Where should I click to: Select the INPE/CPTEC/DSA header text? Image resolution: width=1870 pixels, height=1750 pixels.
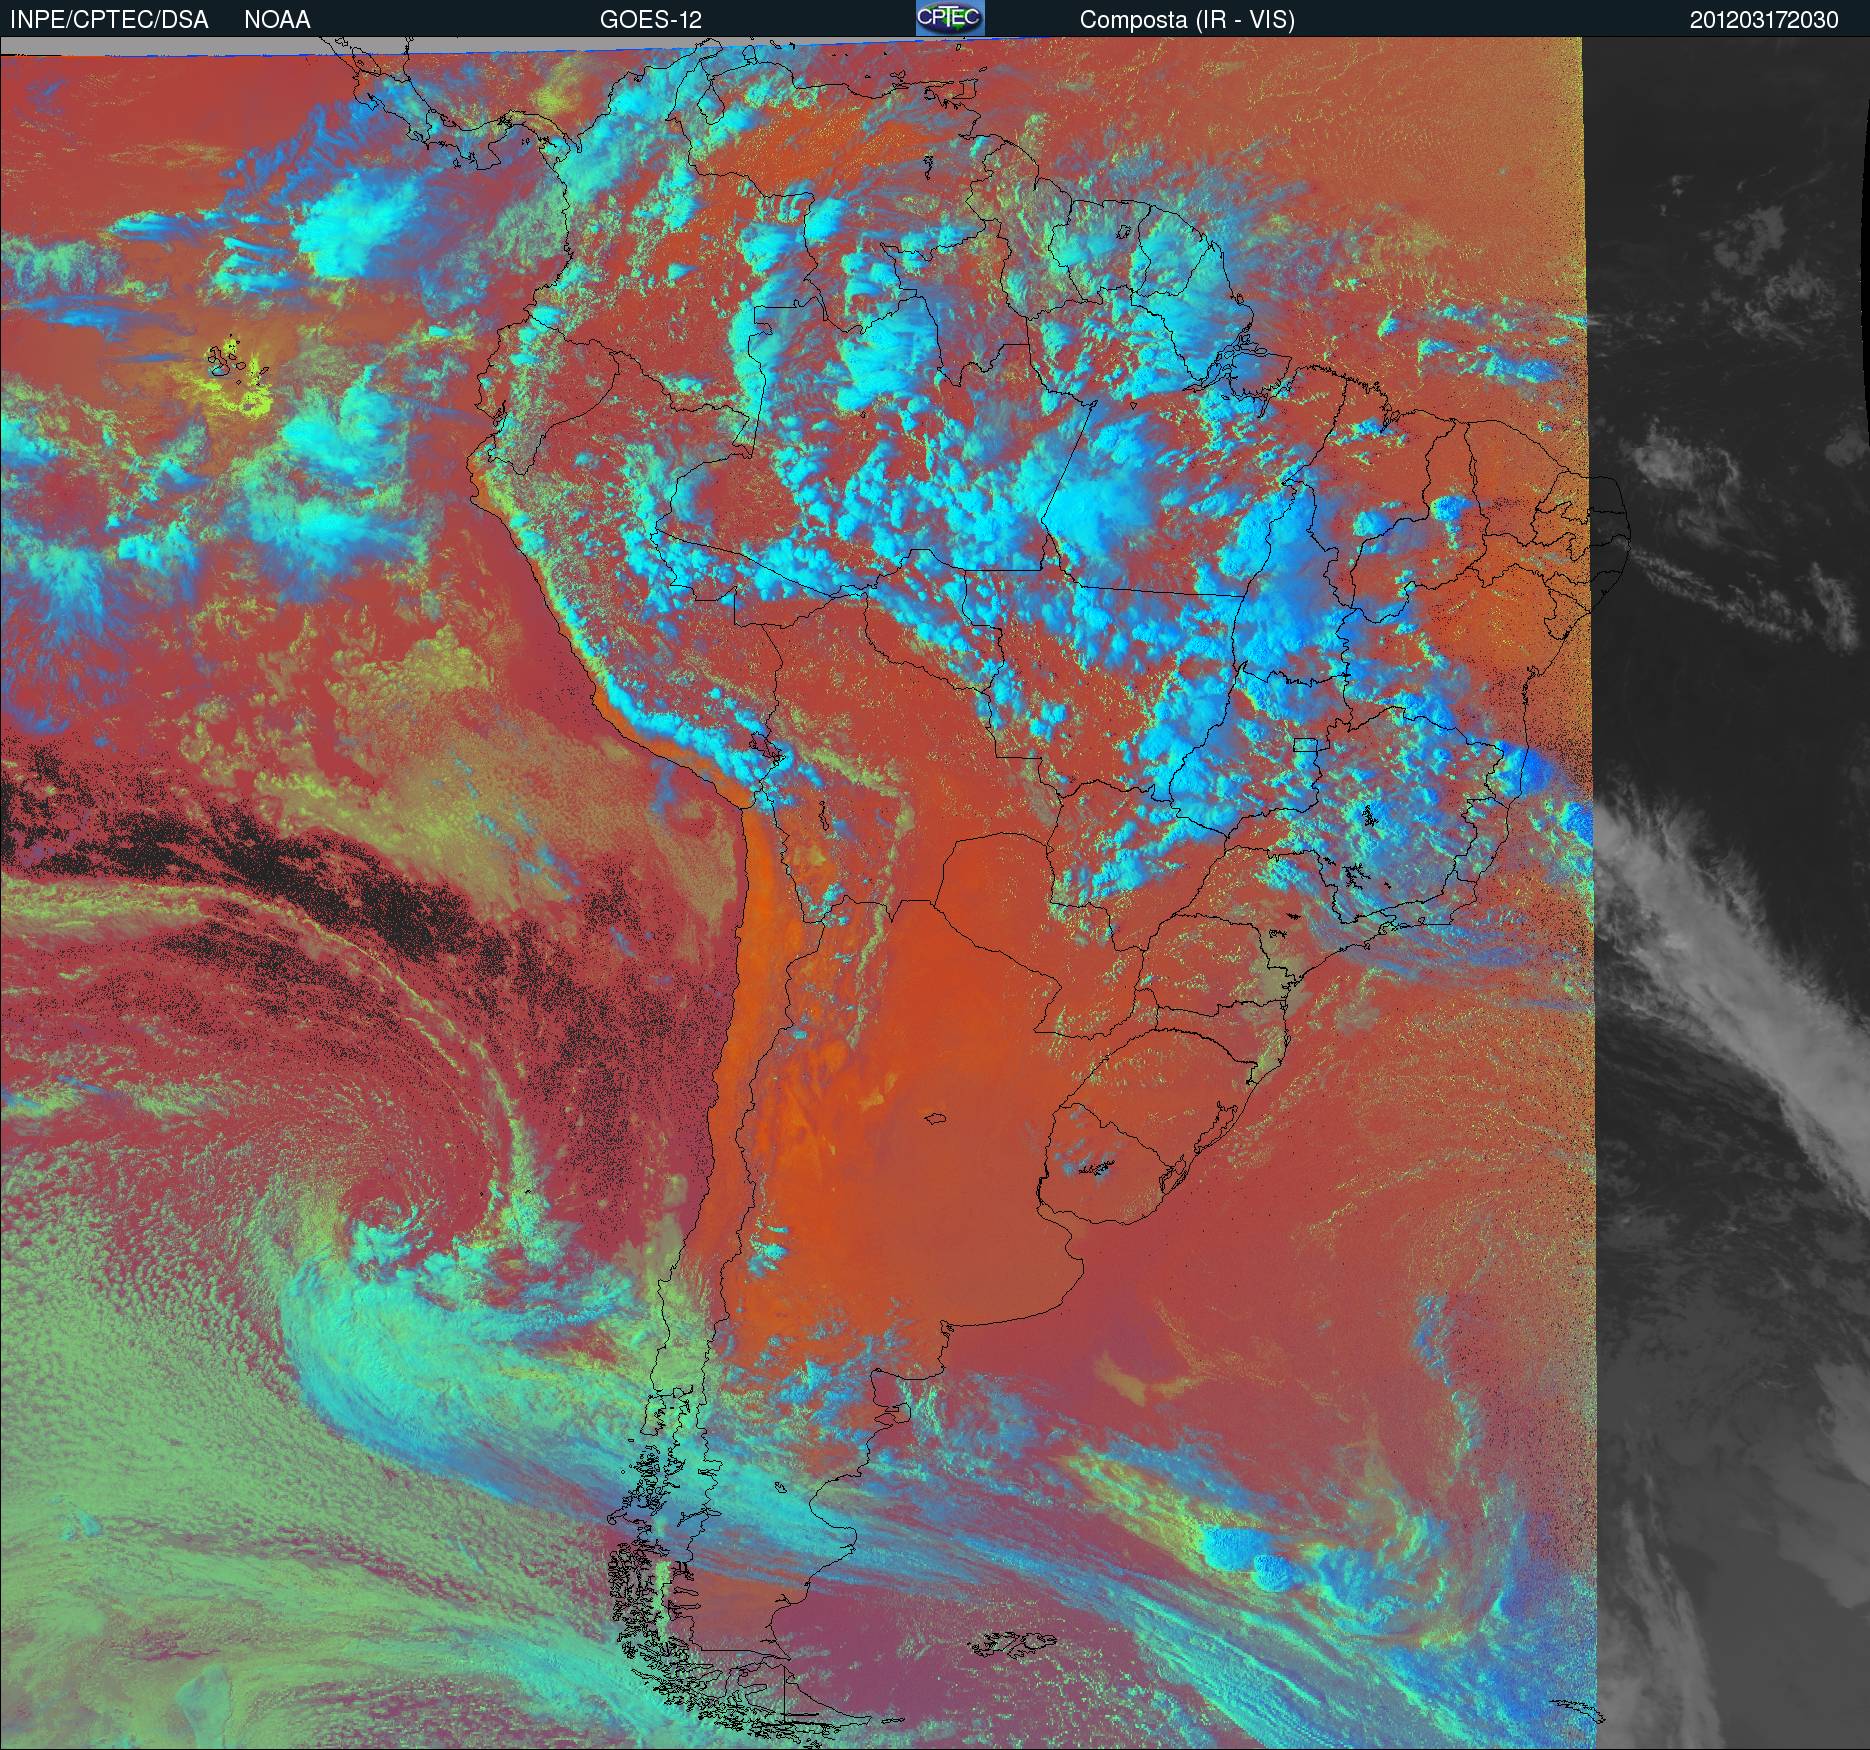pos(109,20)
